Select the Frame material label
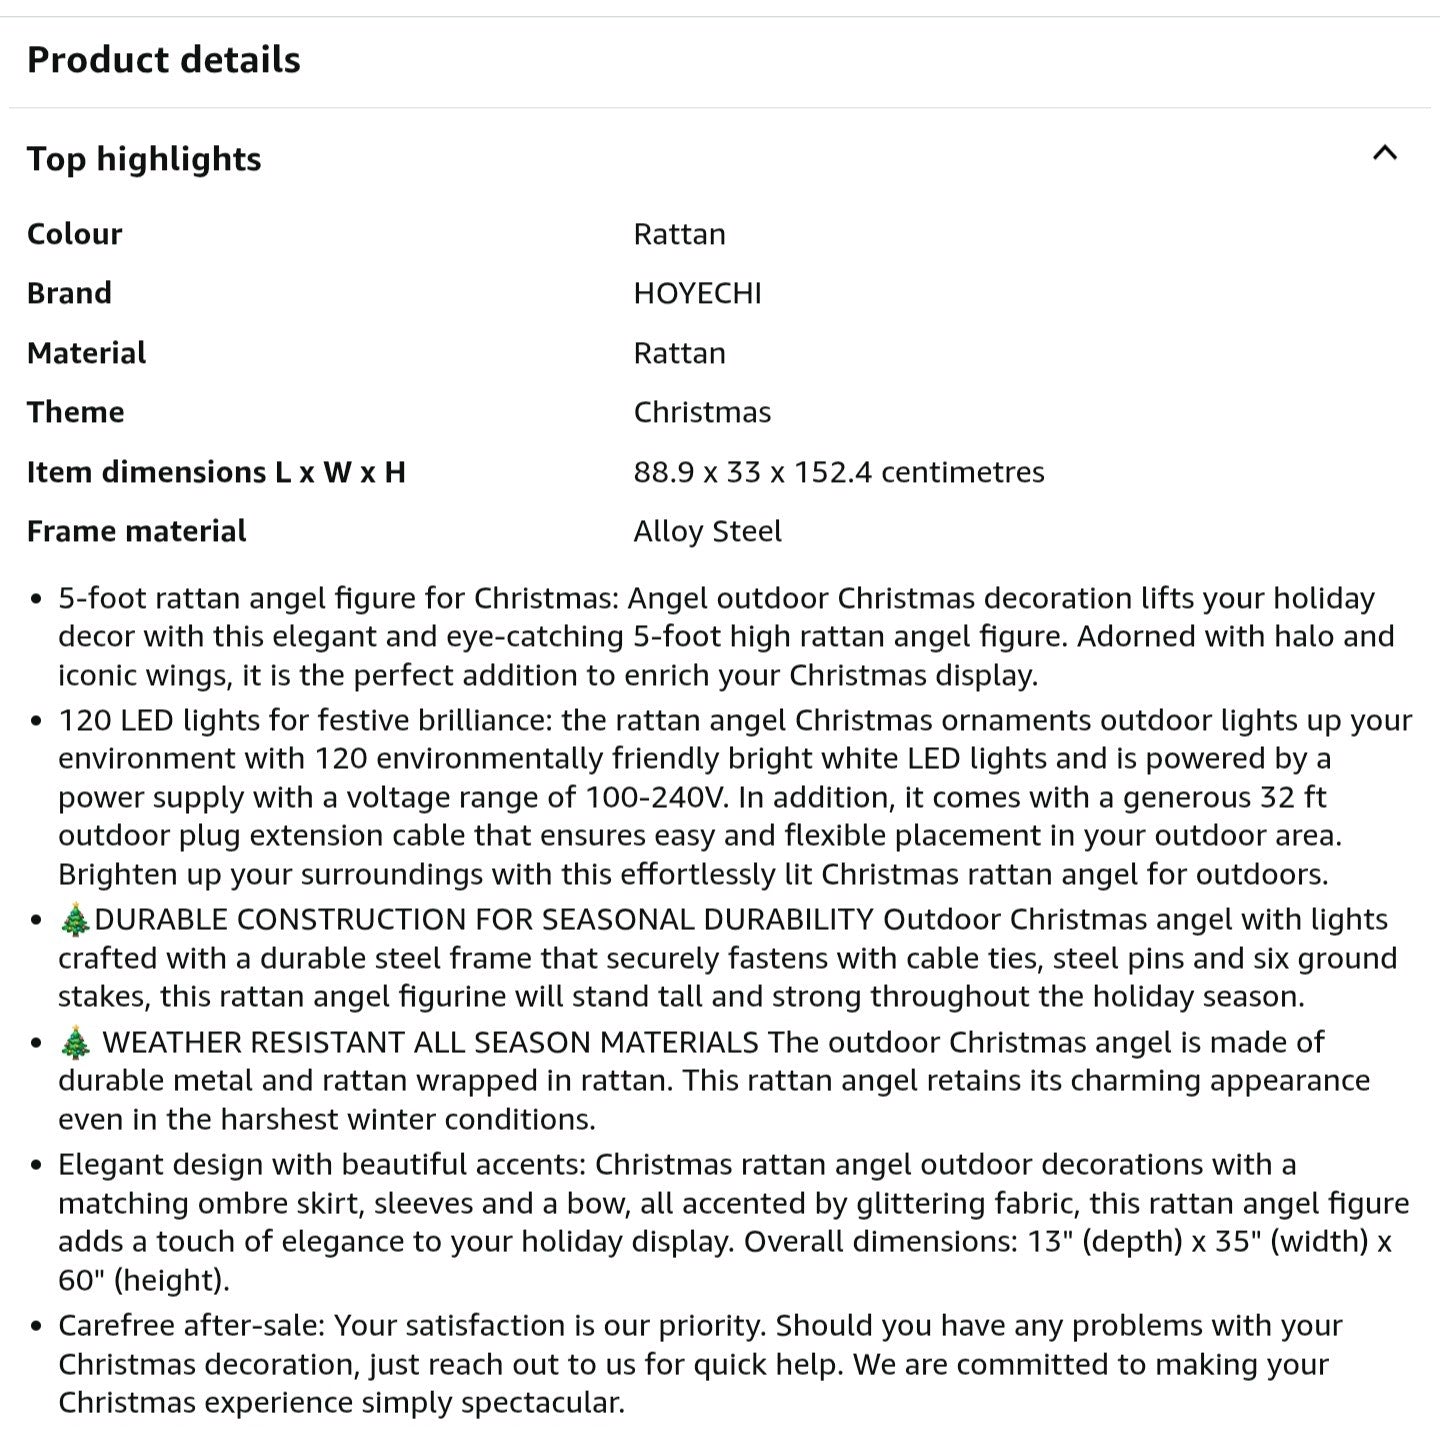This screenshot has width=1440, height=1440. pyautogui.click(x=136, y=531)
